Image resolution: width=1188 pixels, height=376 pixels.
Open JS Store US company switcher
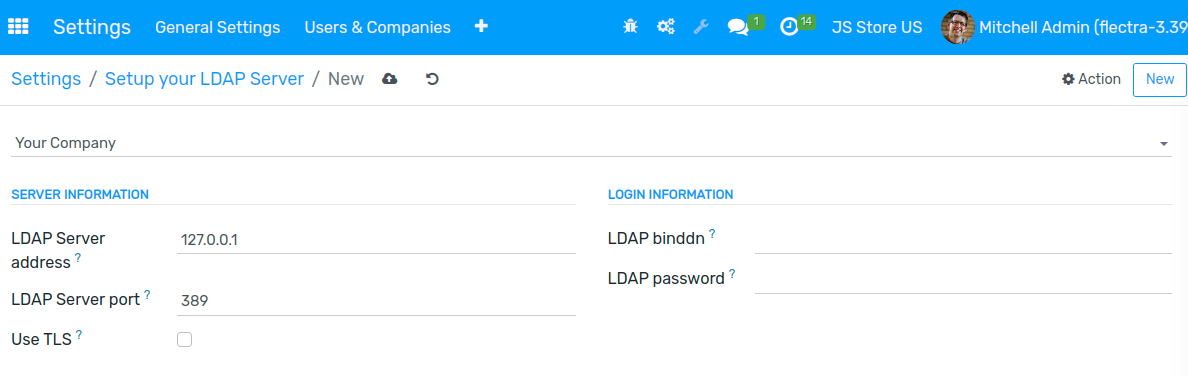click(877, 27)
